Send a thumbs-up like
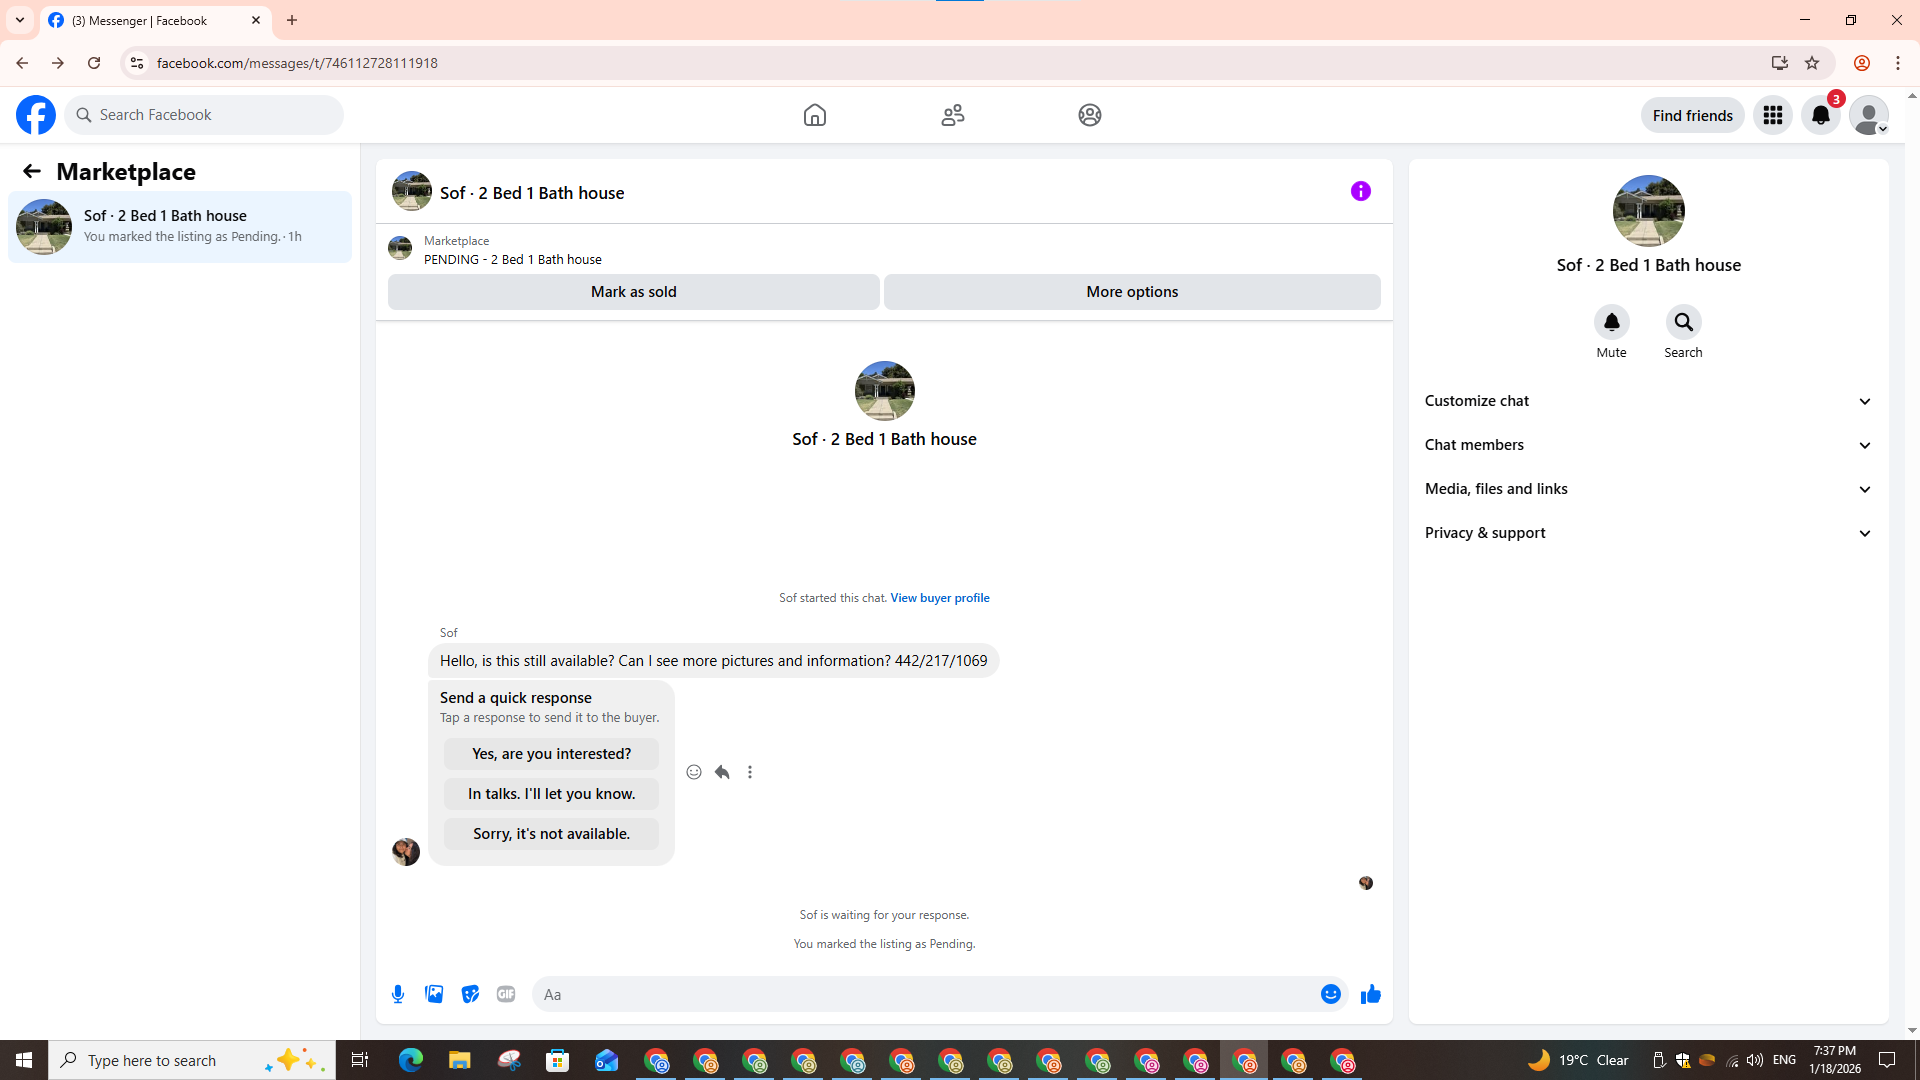The width and height of the screenshot is (1920, 1080). pos(1370,994)
